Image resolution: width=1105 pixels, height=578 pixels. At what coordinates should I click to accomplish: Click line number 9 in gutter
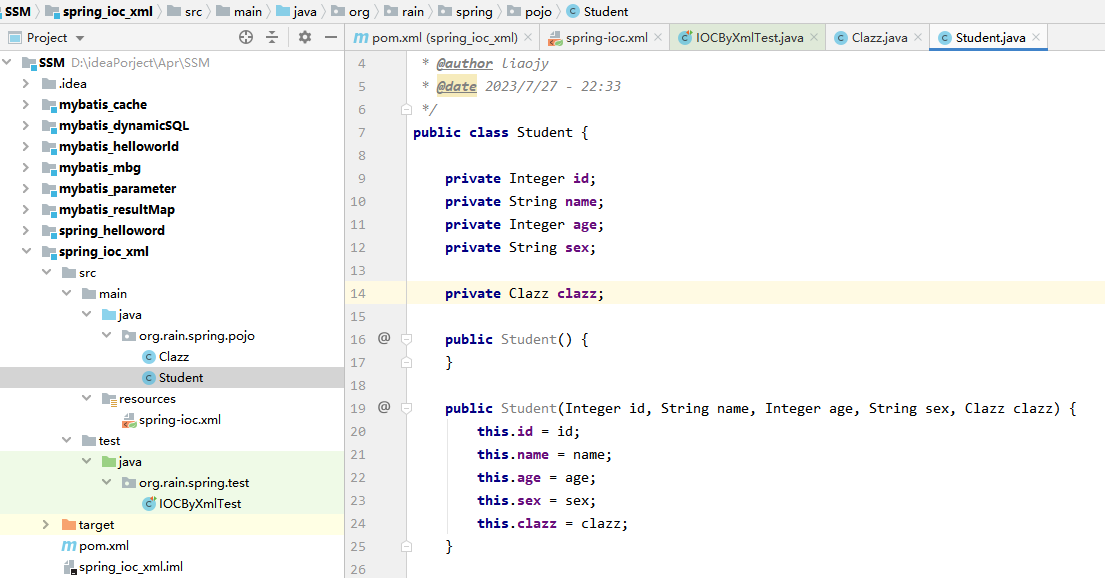[362, 178]
